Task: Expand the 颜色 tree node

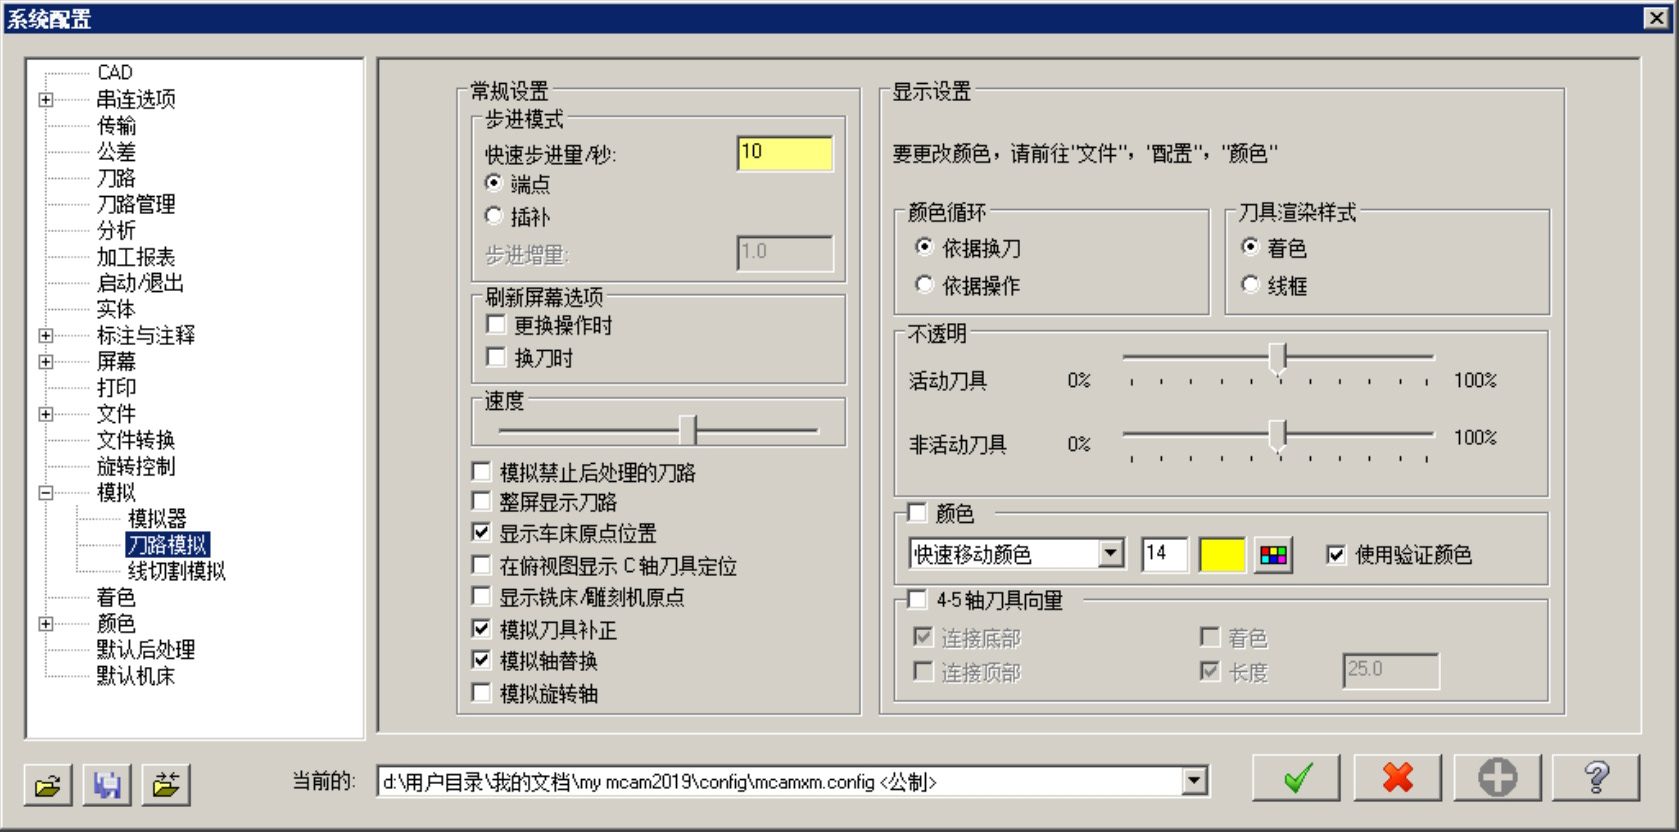Action: [x=46, y=624]
